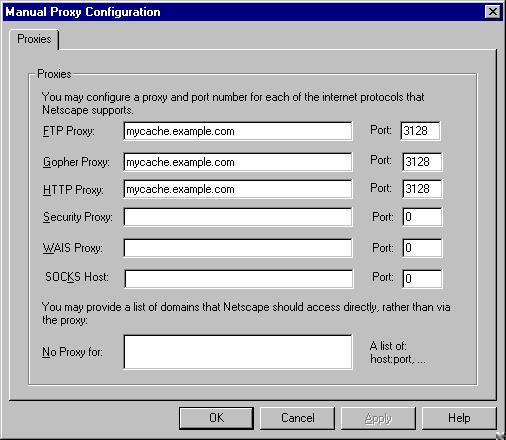The width and height of the screenshot is (506, 440).
Task: Click the HTTP Proxy port field
Action: coord(422,189)
